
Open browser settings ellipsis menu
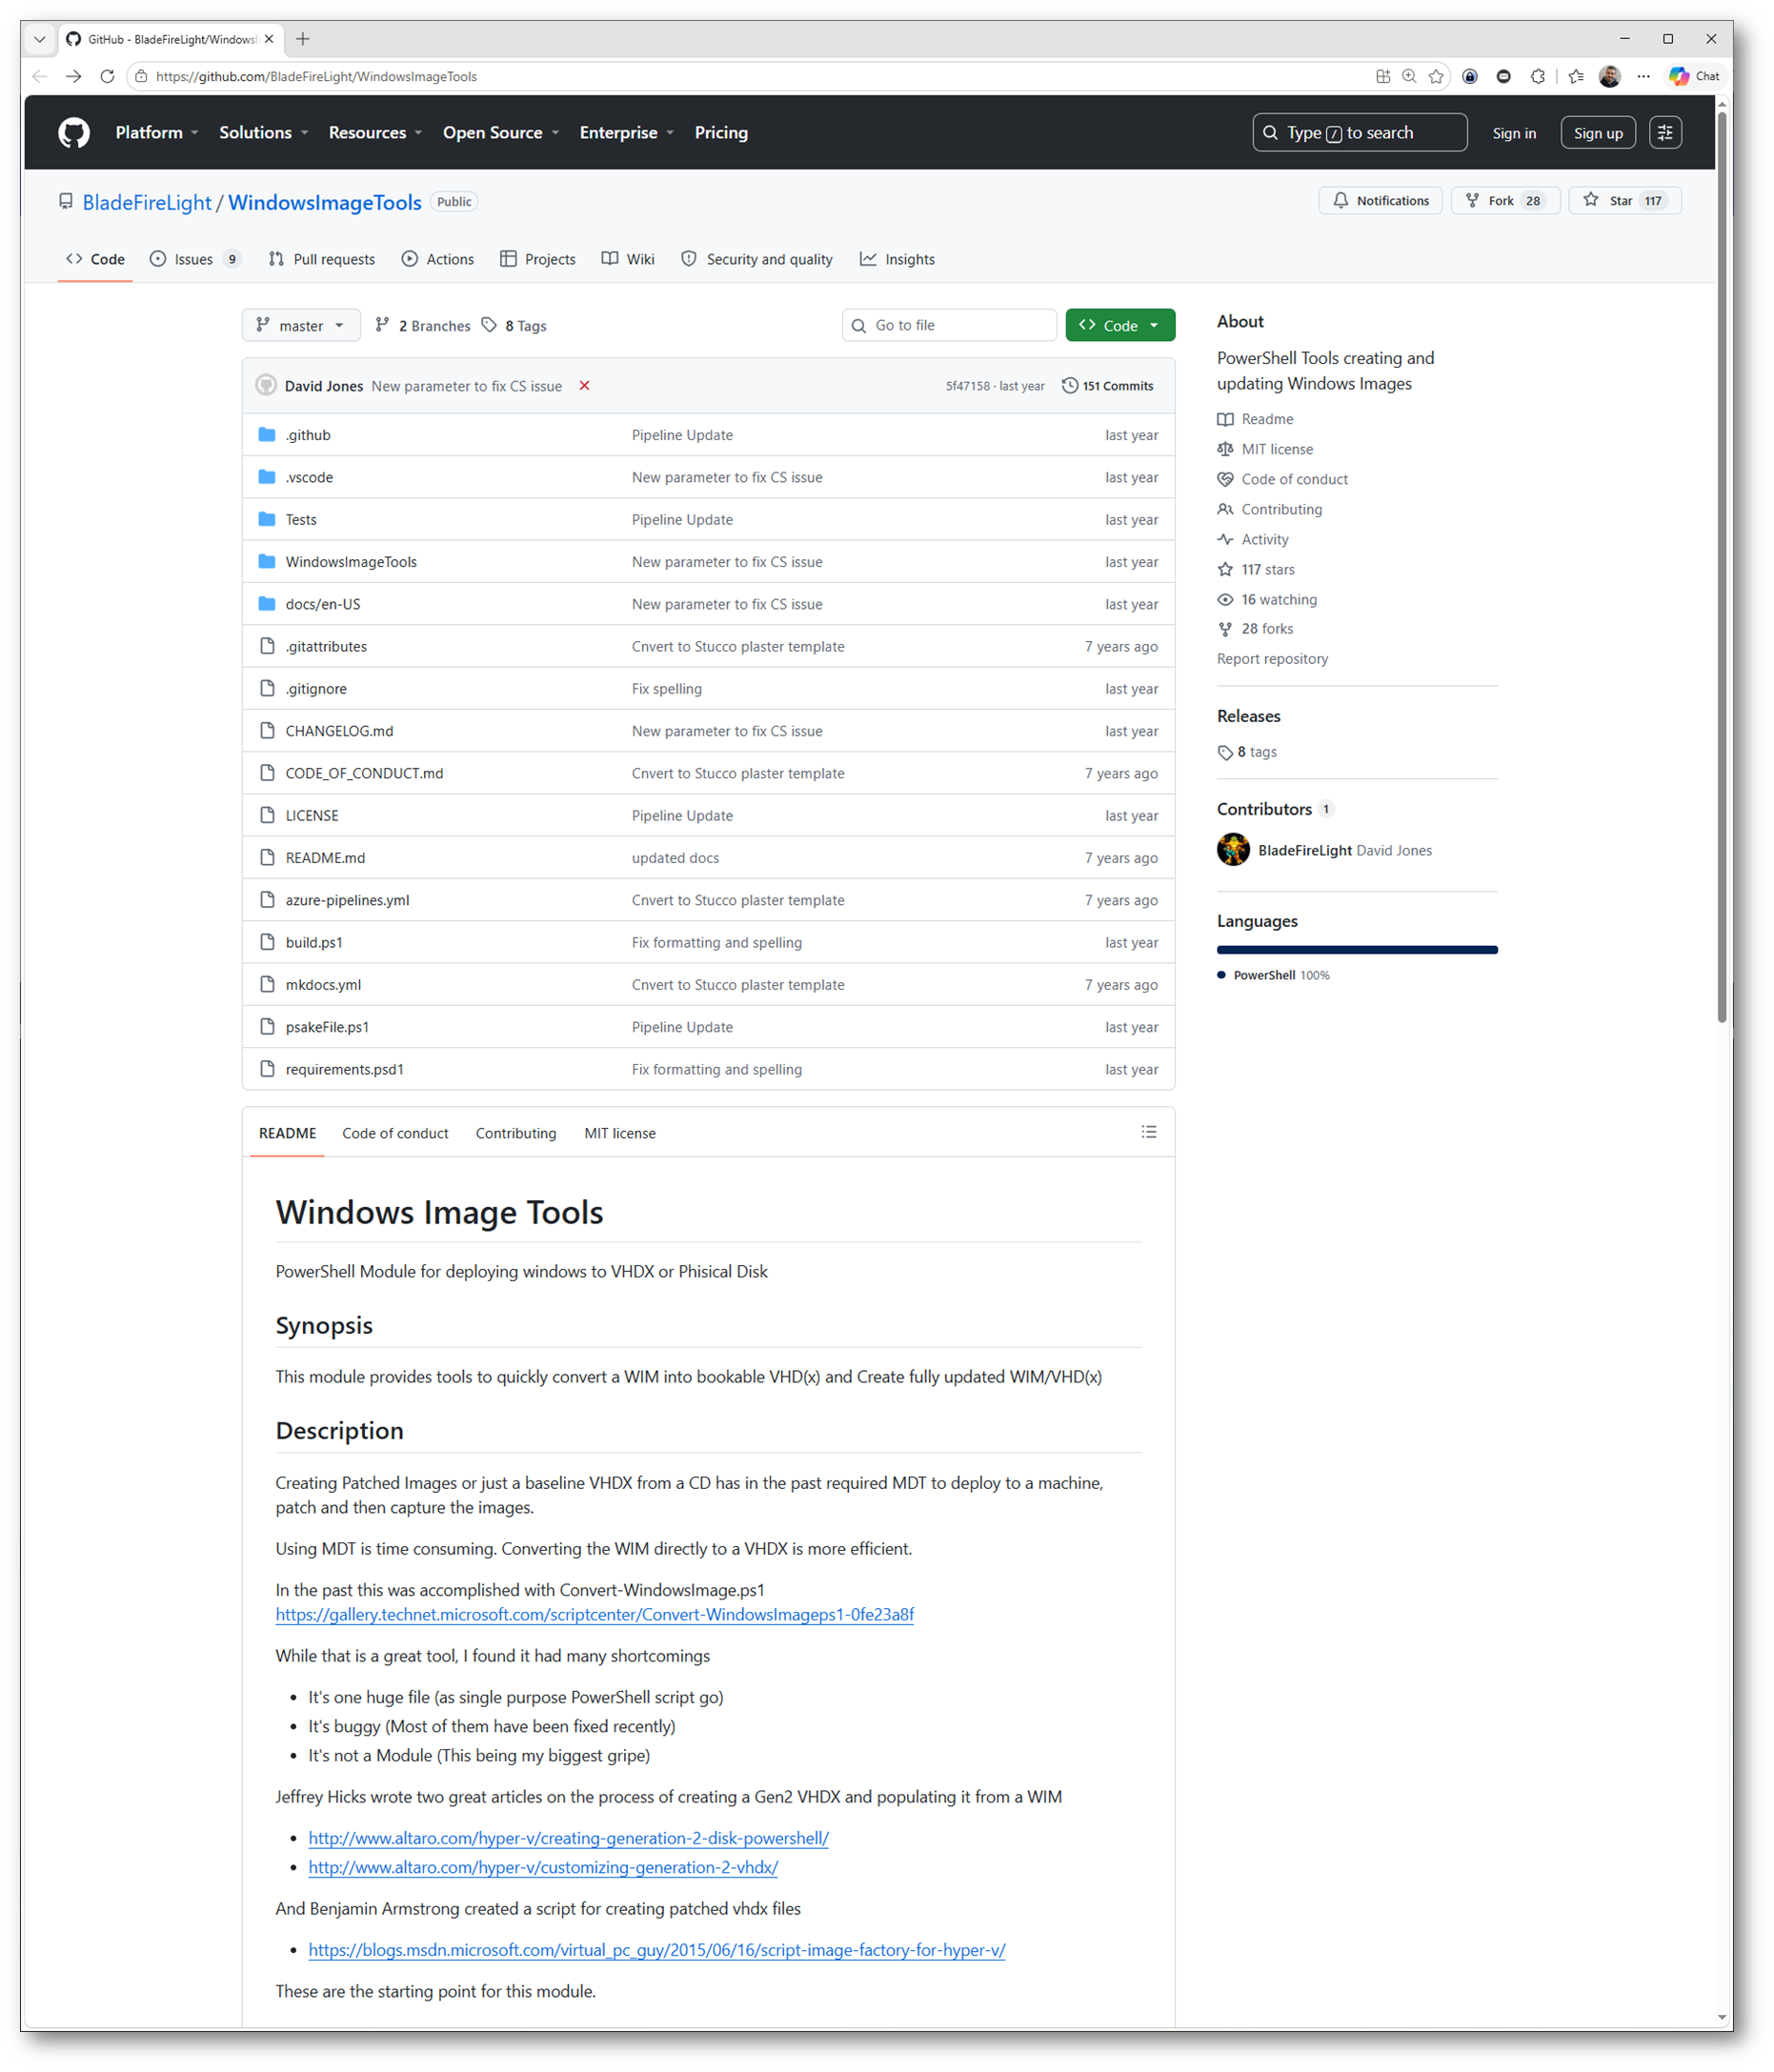click(1643, 76)
